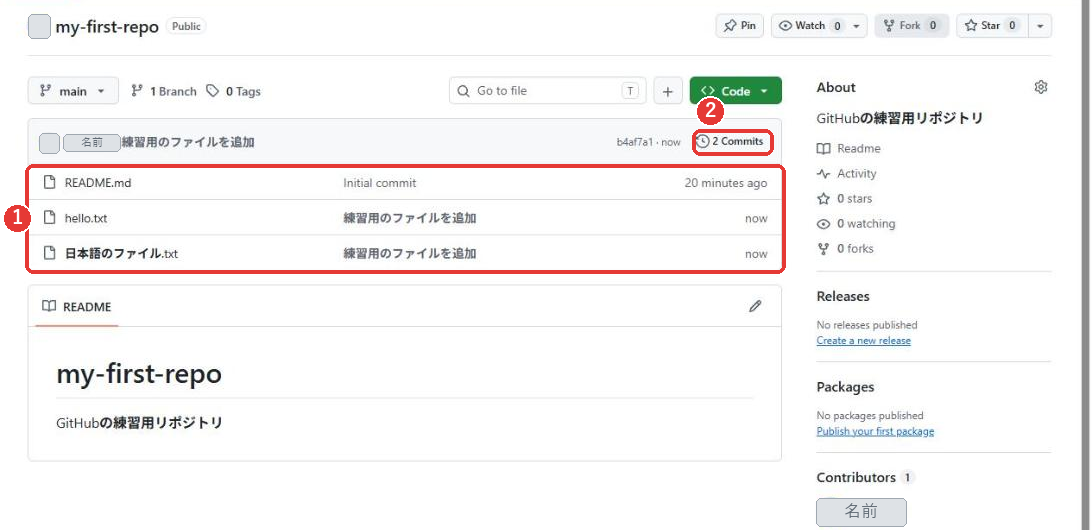
Task: Click the README book icon in the tab
Action: tap(49, 306)
